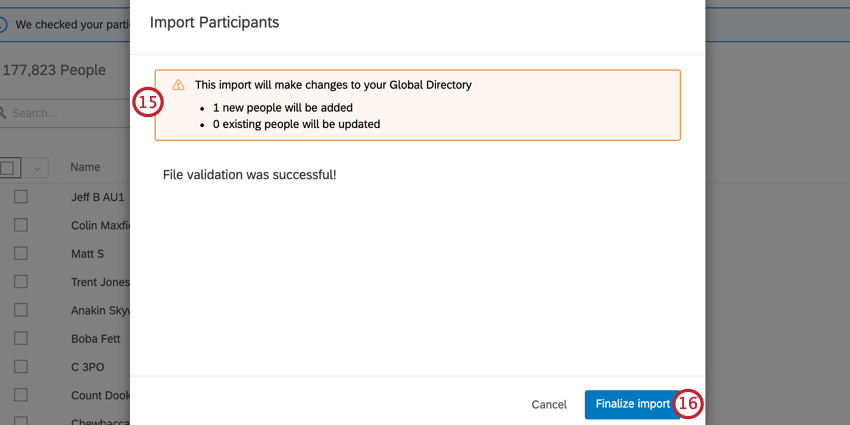
Task: Check the Anakin Skywalker row checkbox
Action: pos(21,310)
